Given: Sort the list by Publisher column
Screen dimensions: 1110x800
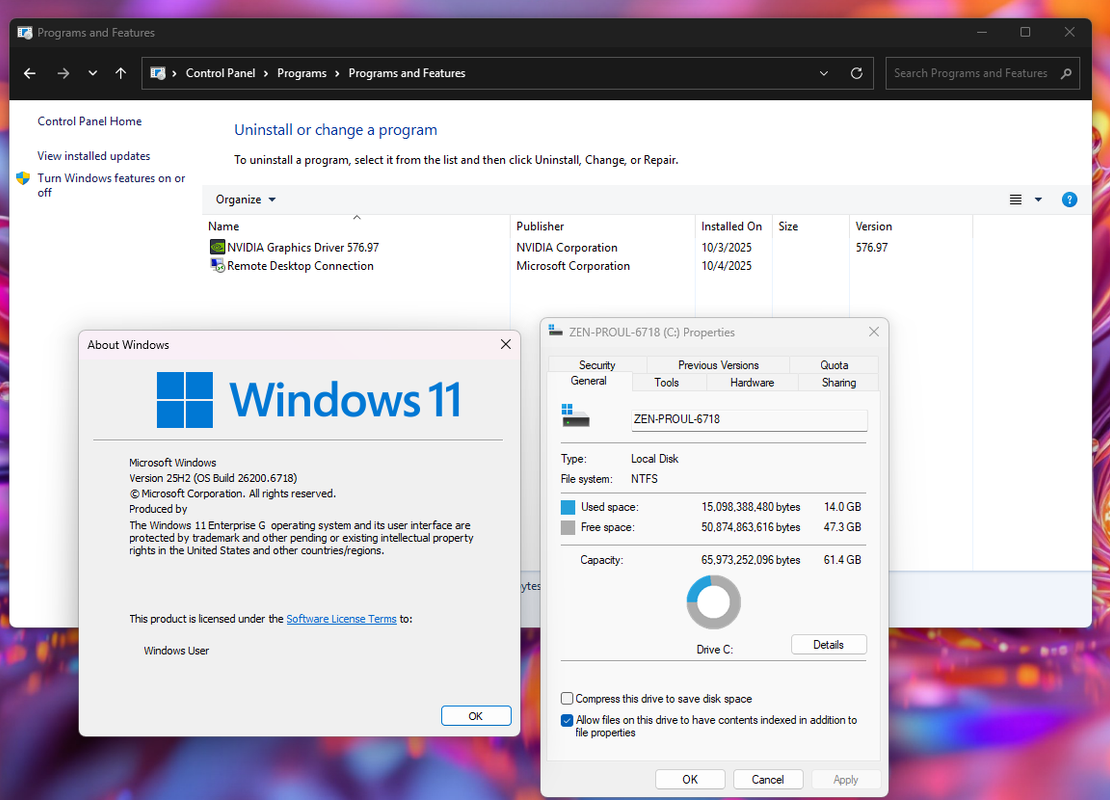Looking at the screenshot, I should [602, 226].
